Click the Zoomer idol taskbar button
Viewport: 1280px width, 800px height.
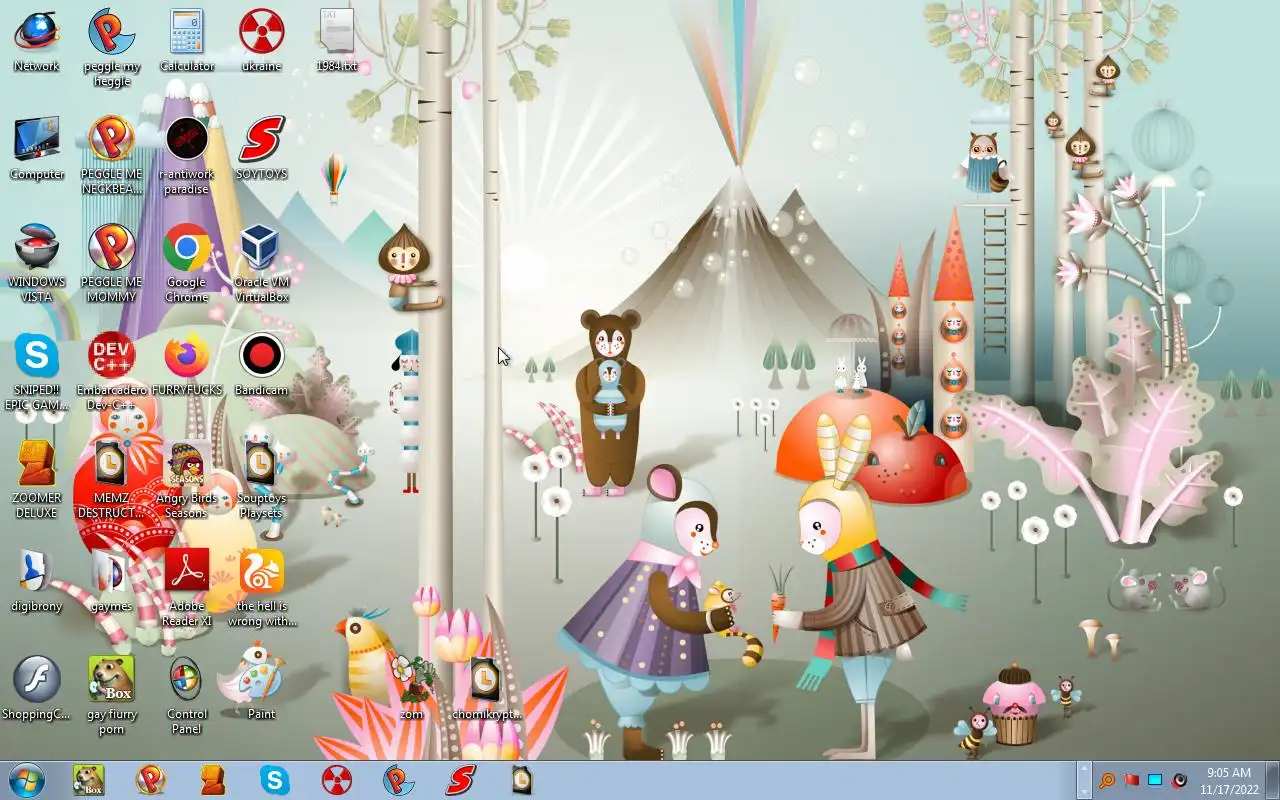213,780
